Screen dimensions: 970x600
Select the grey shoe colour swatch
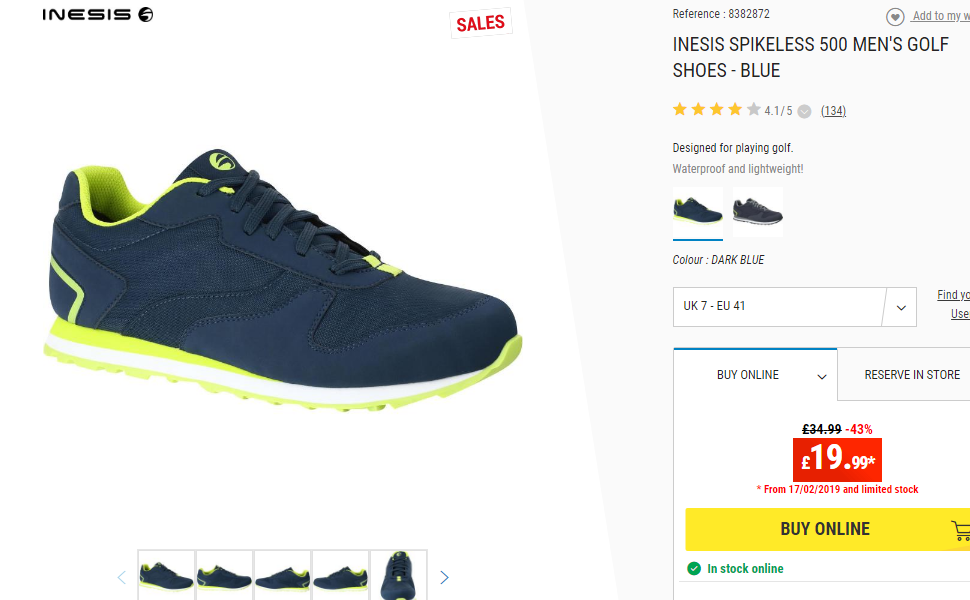[758, 212]
